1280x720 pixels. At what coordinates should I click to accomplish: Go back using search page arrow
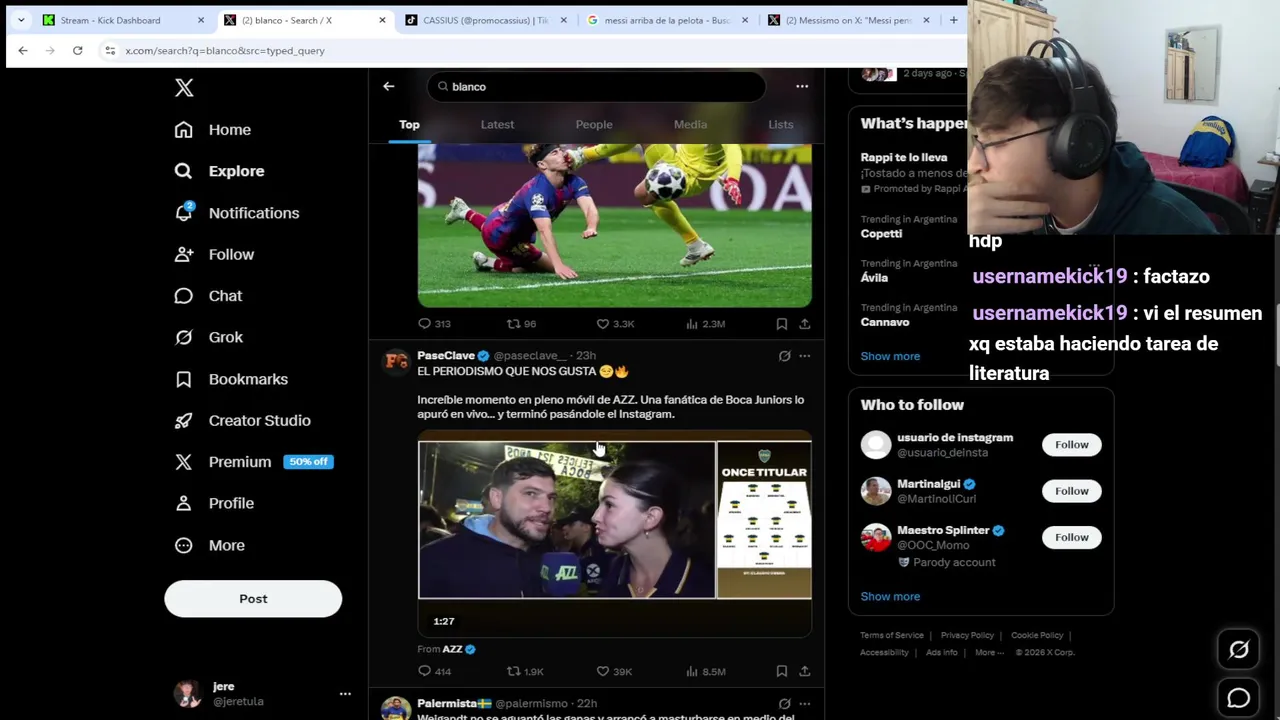(389, 86)
